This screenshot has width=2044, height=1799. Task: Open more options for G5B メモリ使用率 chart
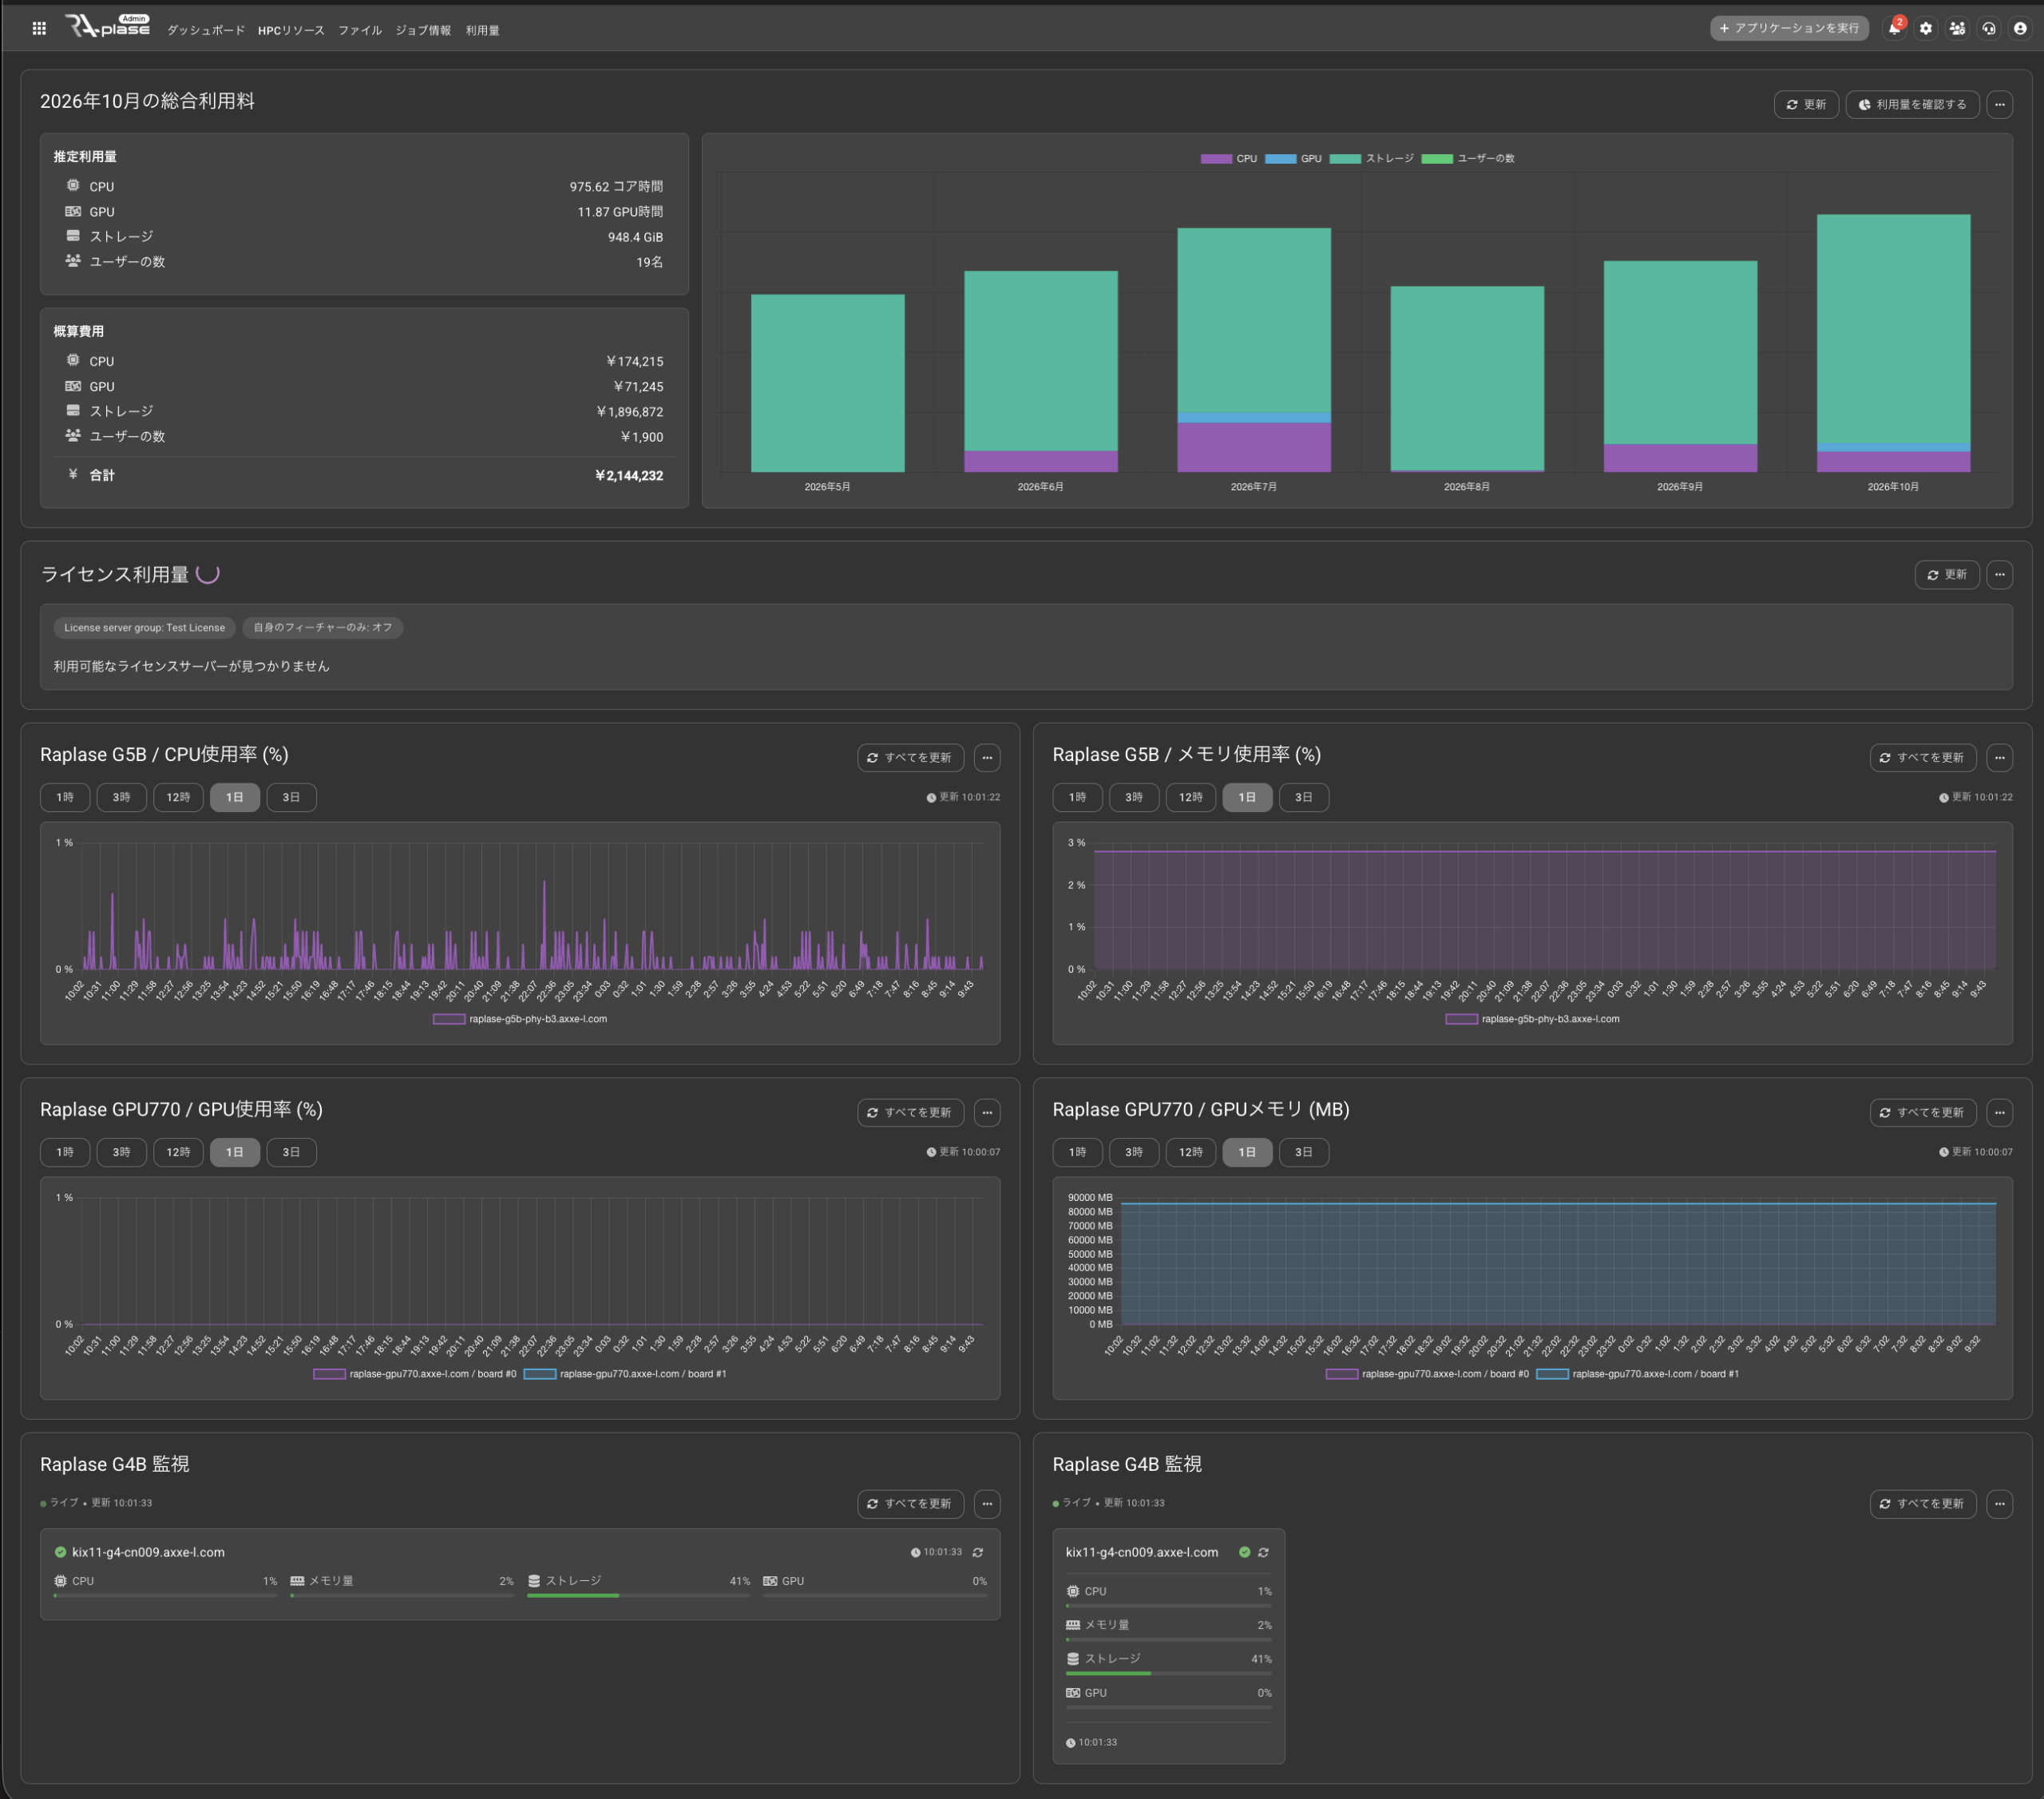pyautogui.click(x=2000, y=757)
